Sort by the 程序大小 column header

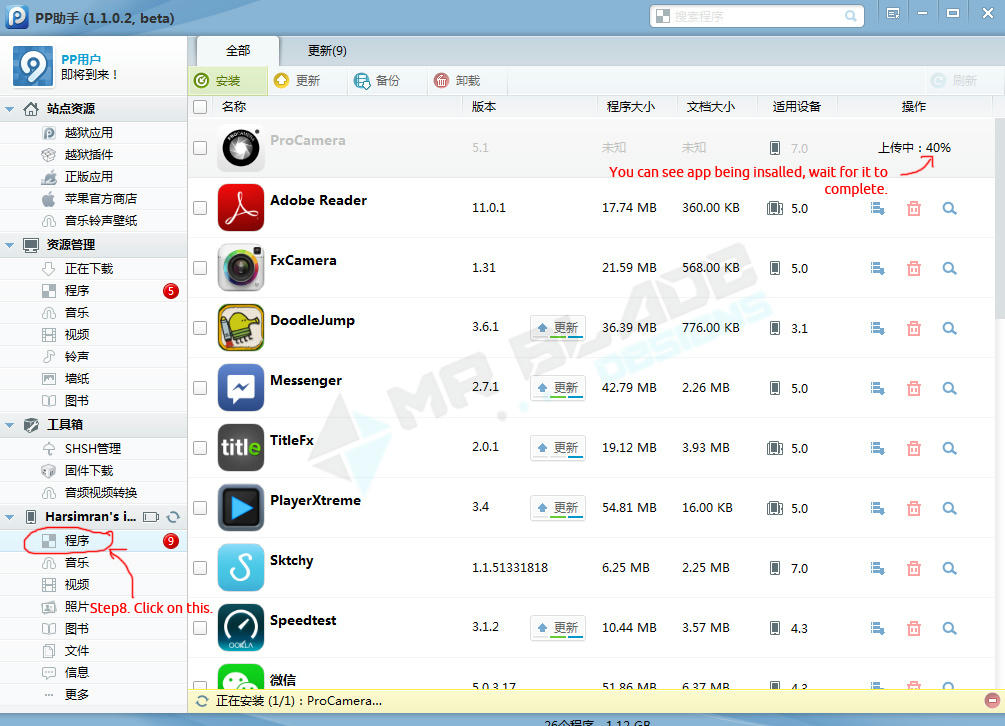click(631, 106)
